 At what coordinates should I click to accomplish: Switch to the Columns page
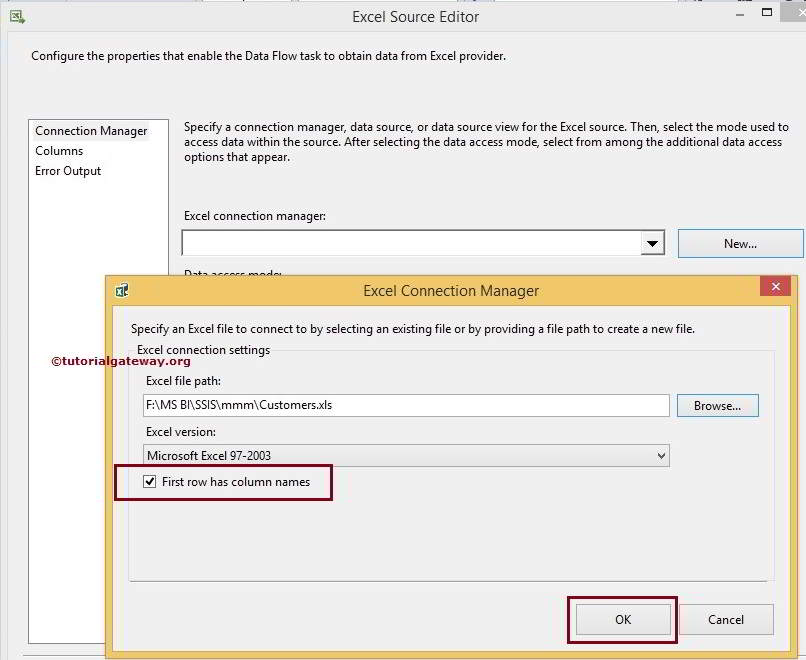point(60,150)
